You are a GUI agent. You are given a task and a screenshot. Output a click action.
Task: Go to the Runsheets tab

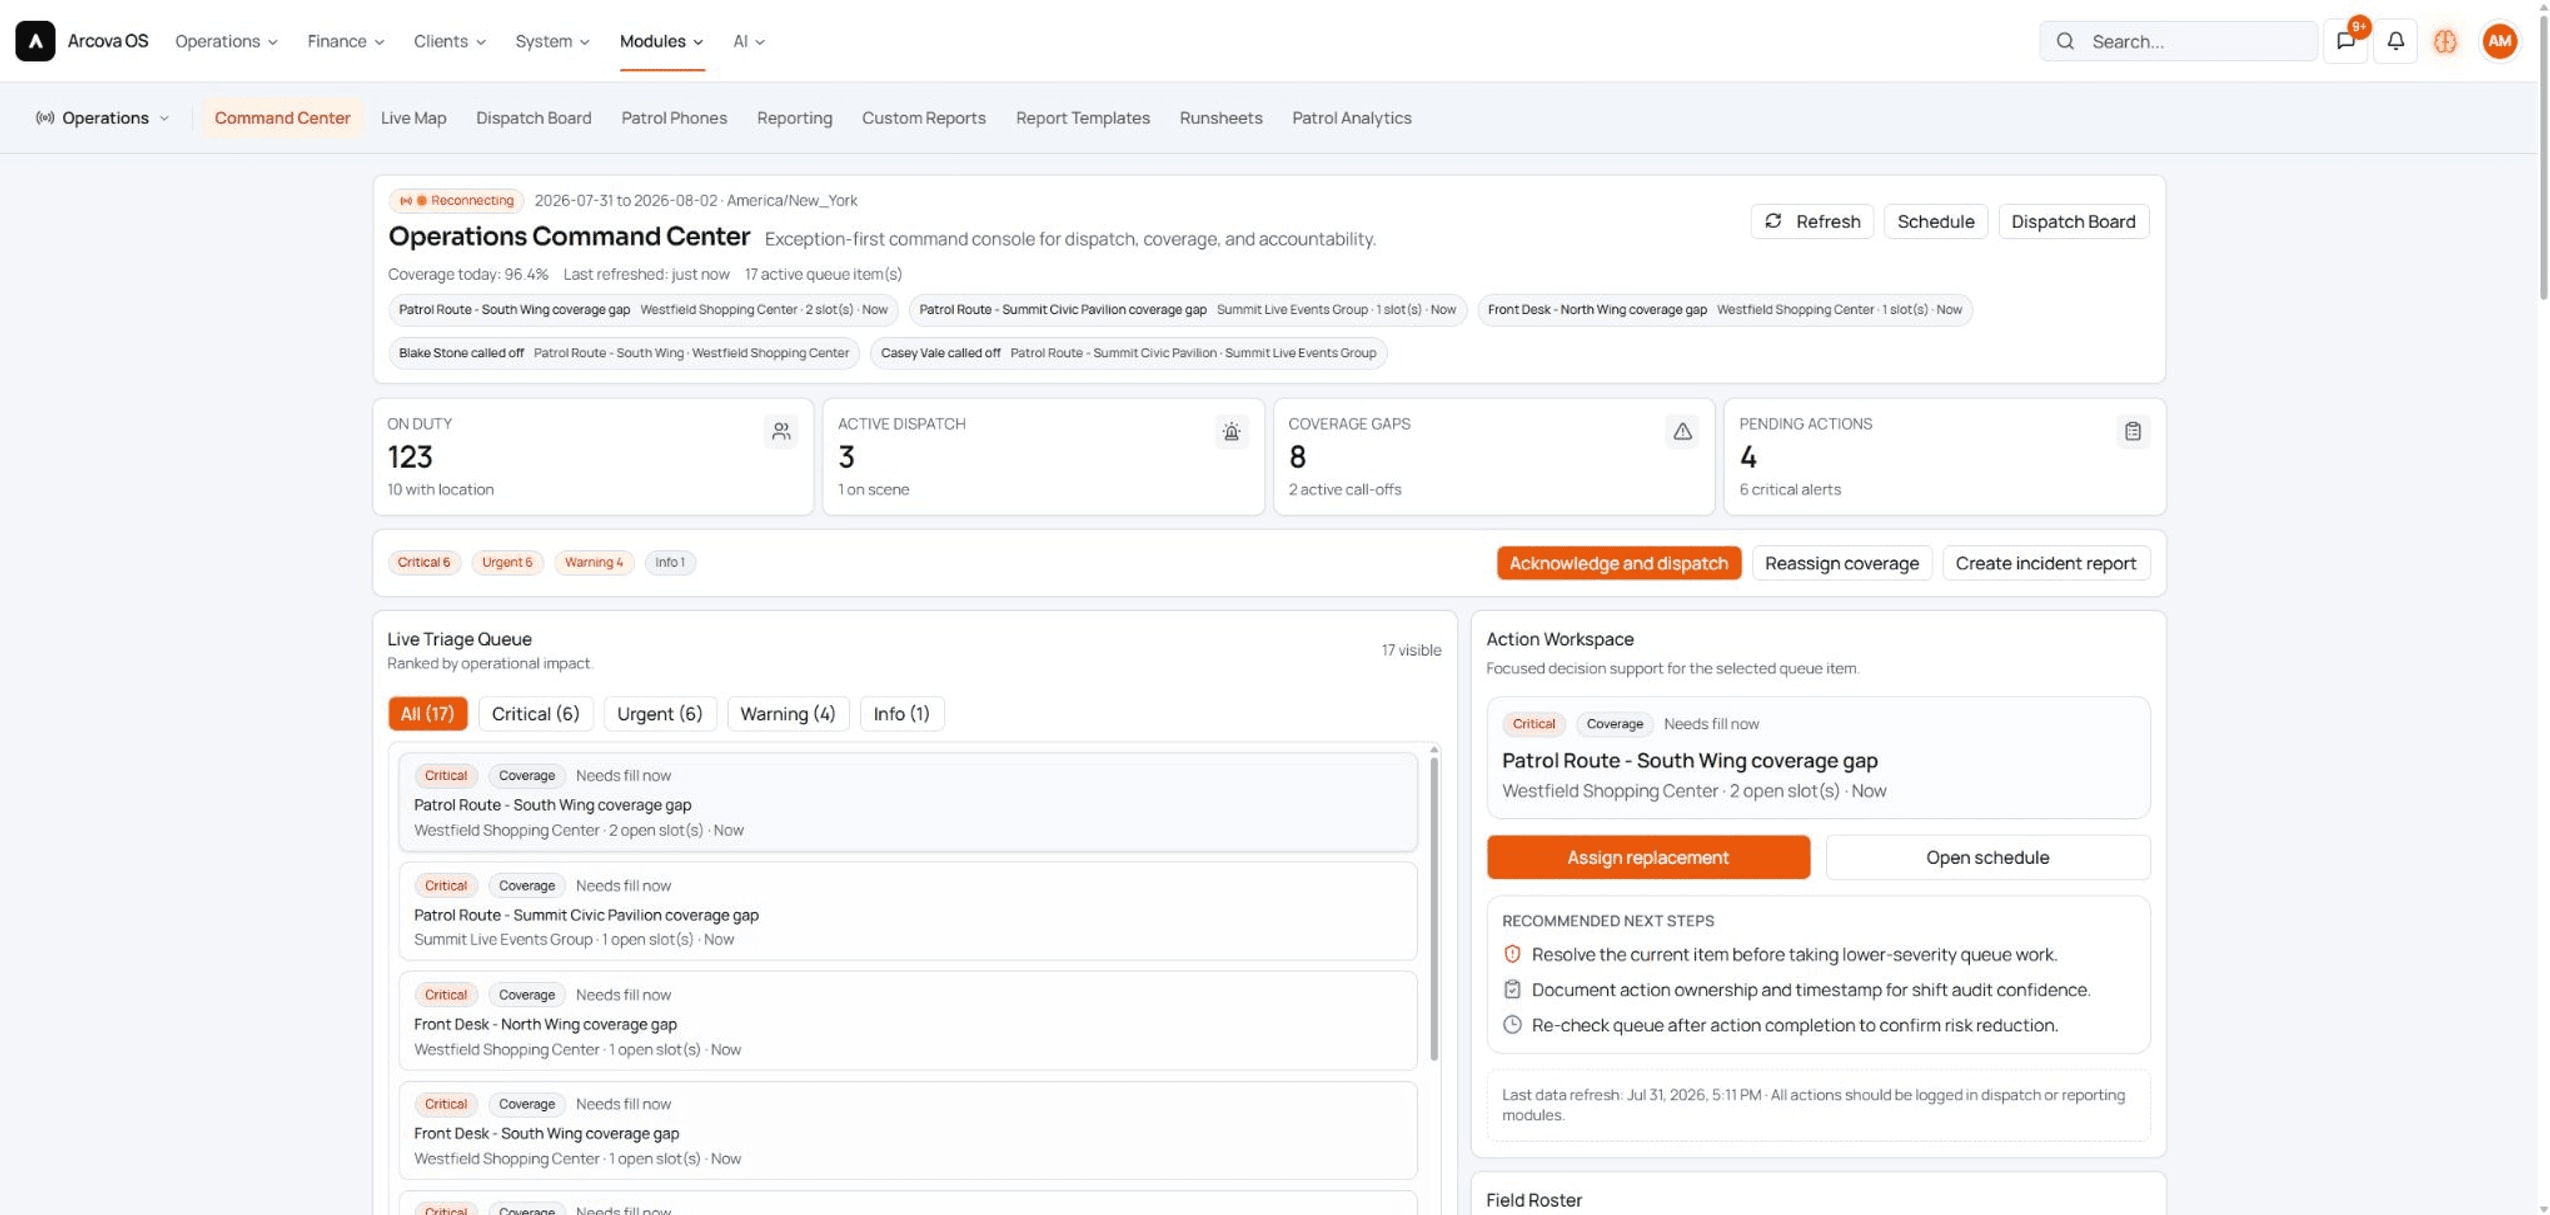pyautogui.click(x=1220, y=118)
